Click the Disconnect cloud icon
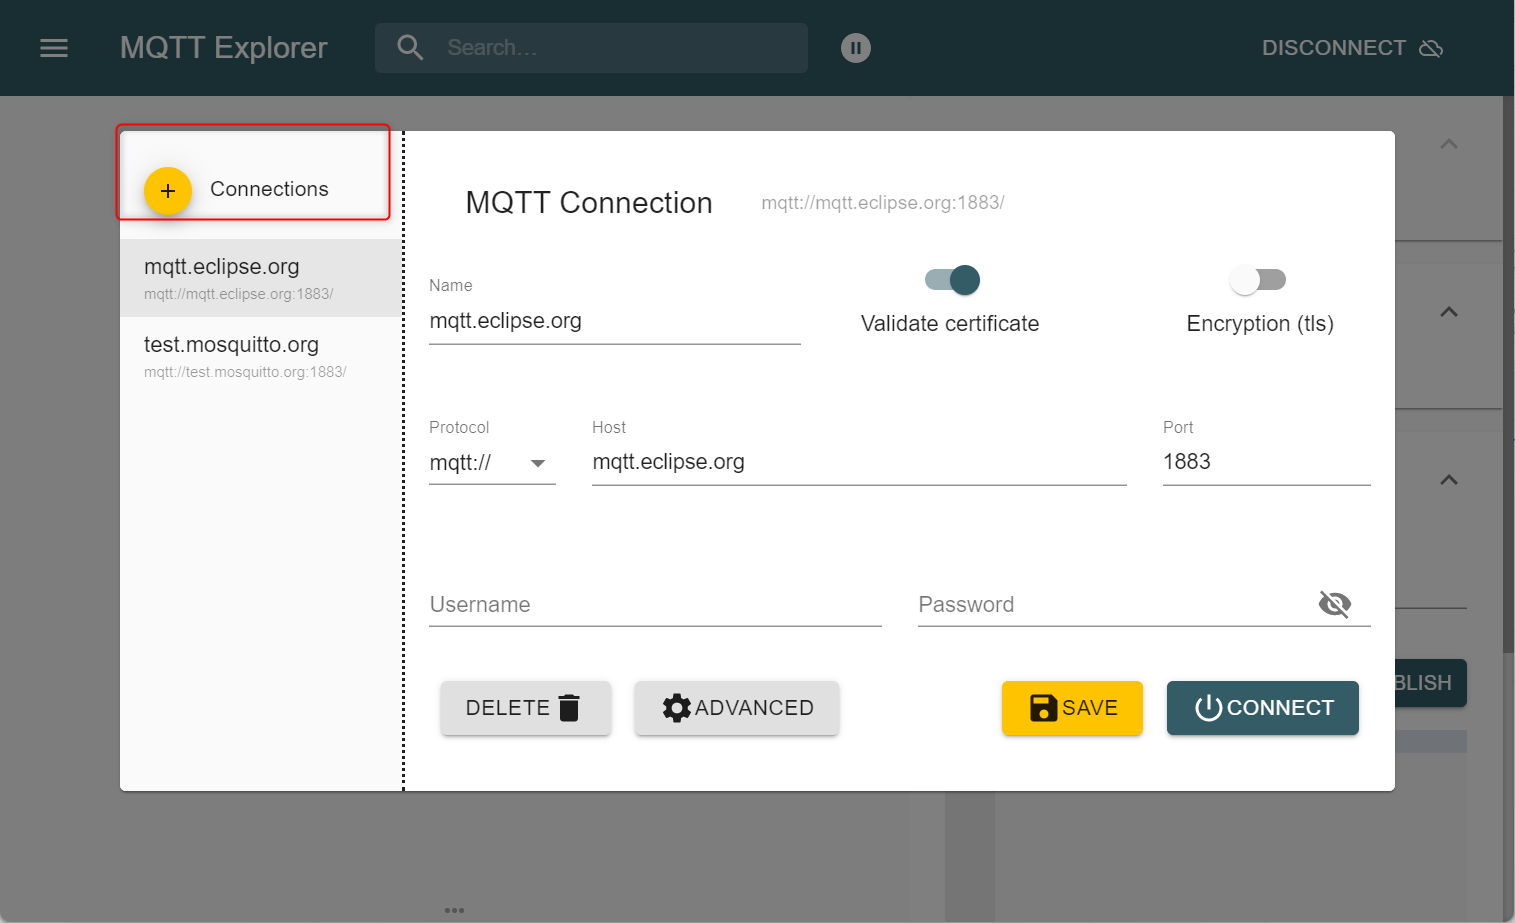 [x=1431, y=48]
